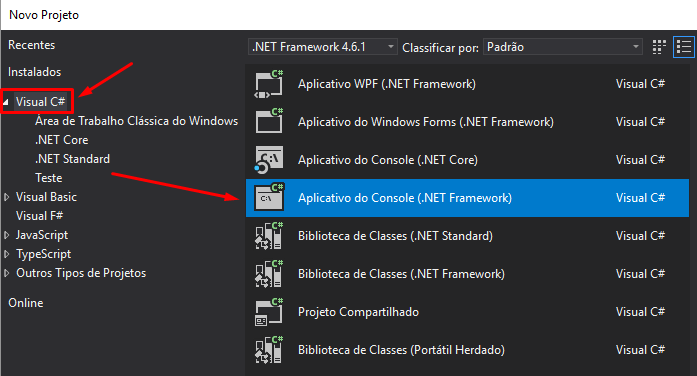Open the Recentes section

pyautogui.click(x=32, y=45)
